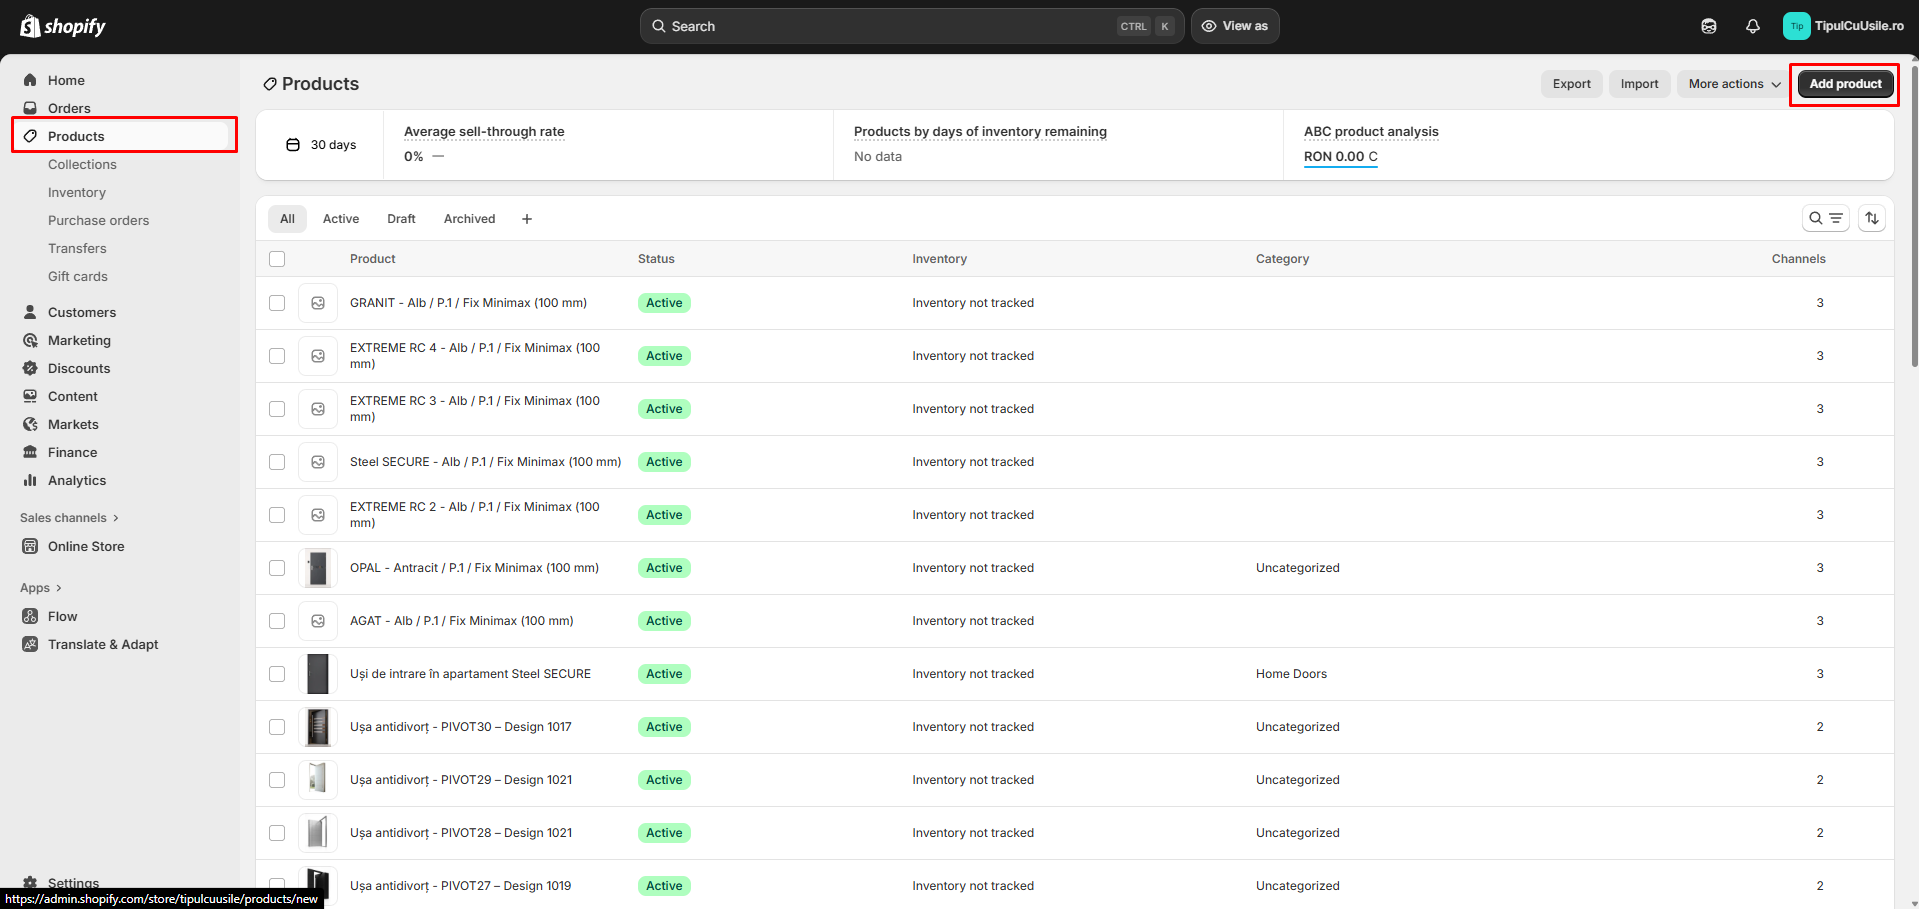
Task: Select all products checkbox in header
Action: 277,259
